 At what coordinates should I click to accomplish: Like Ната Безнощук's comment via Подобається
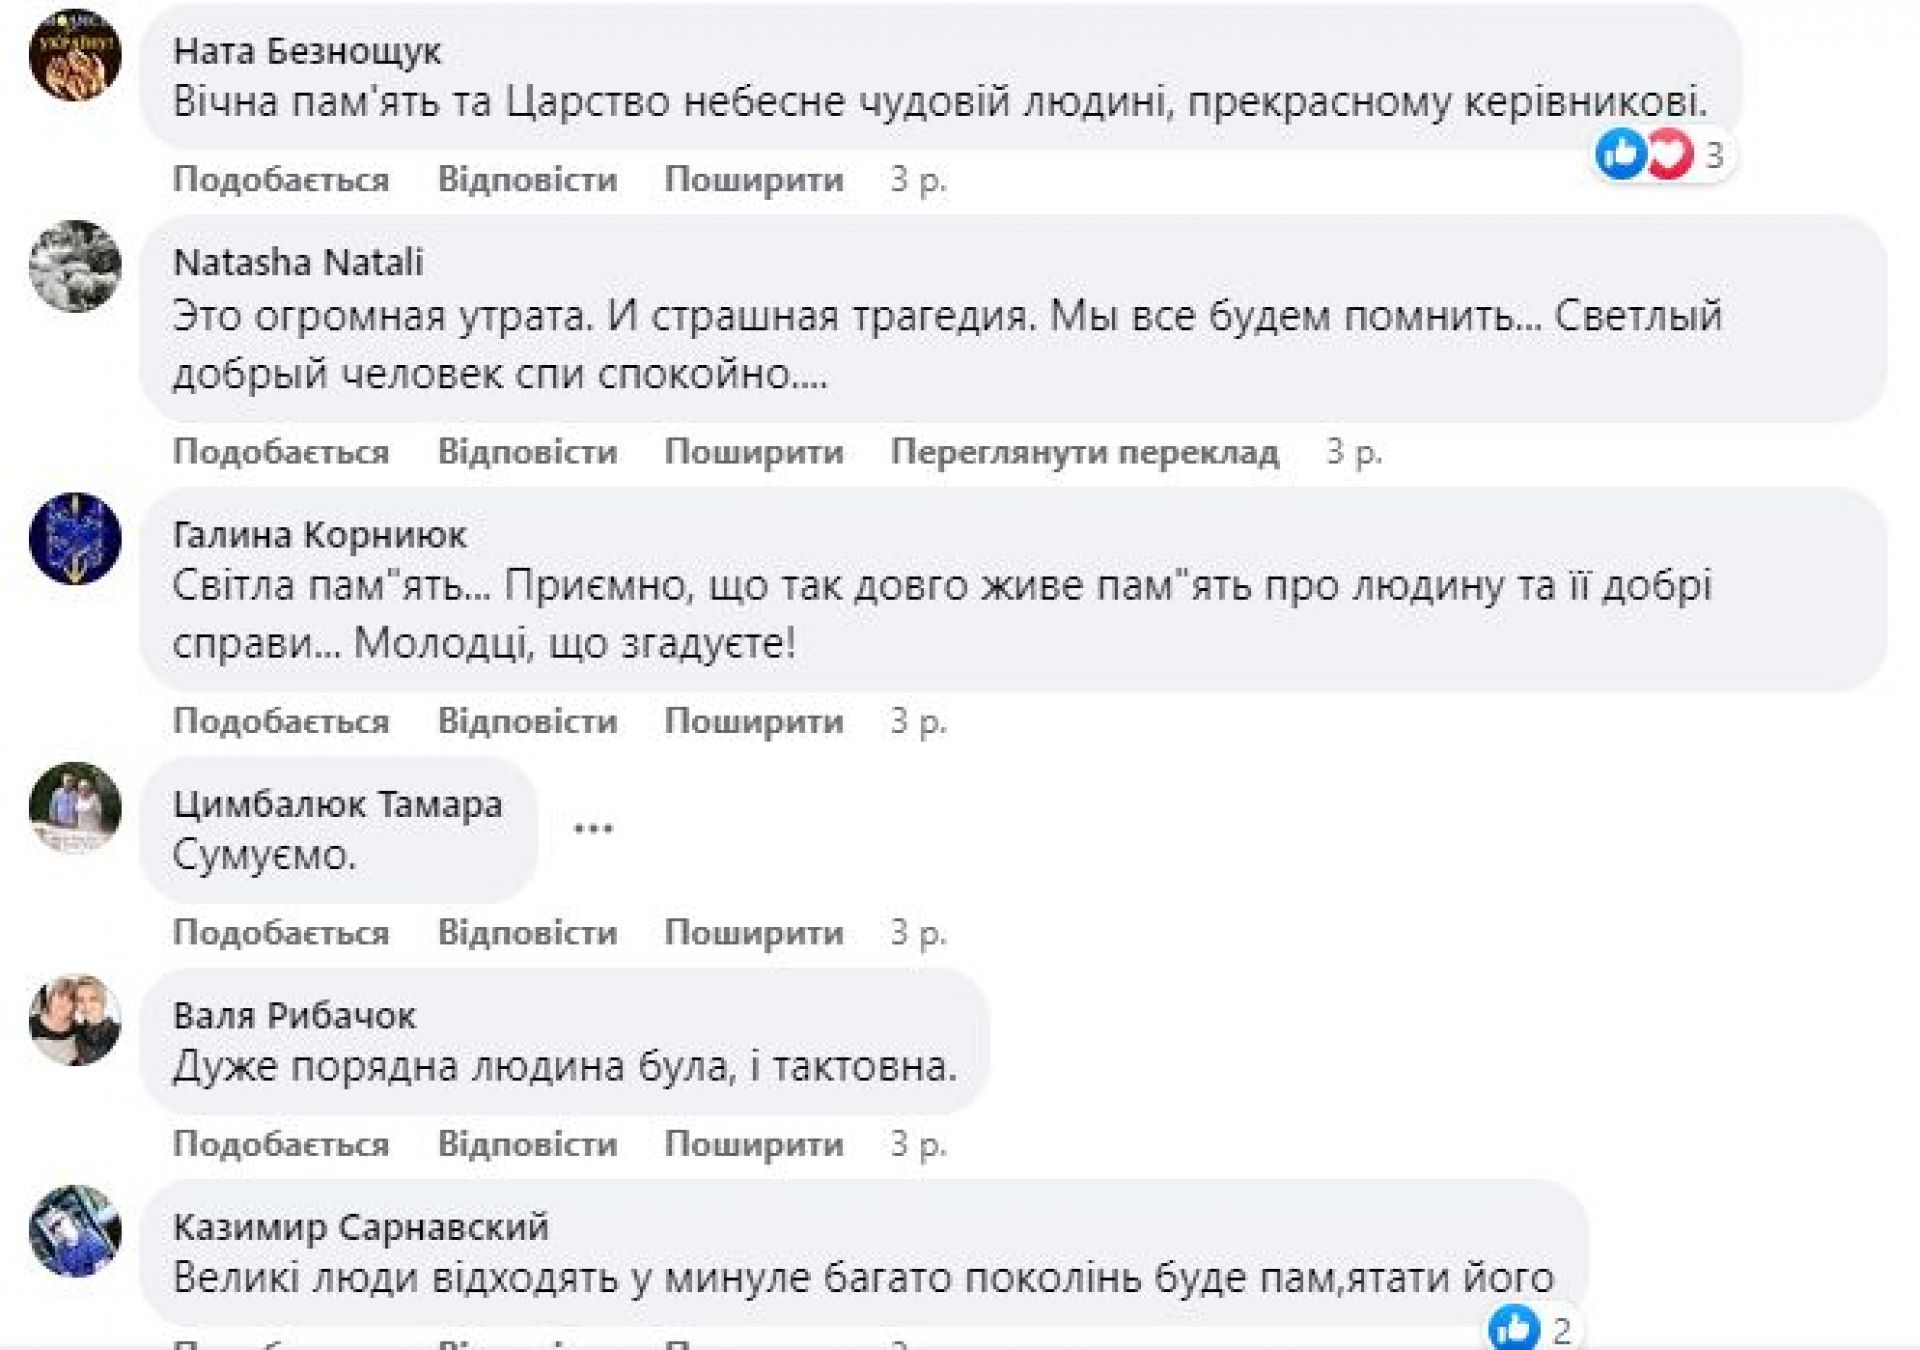tap(281, 180)
